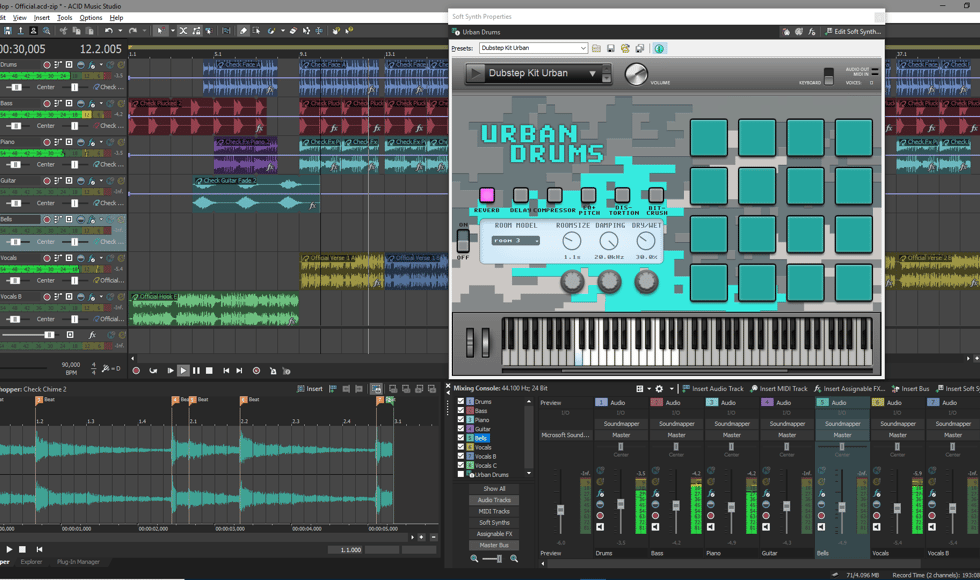Open the View menu

pos(19,18)
